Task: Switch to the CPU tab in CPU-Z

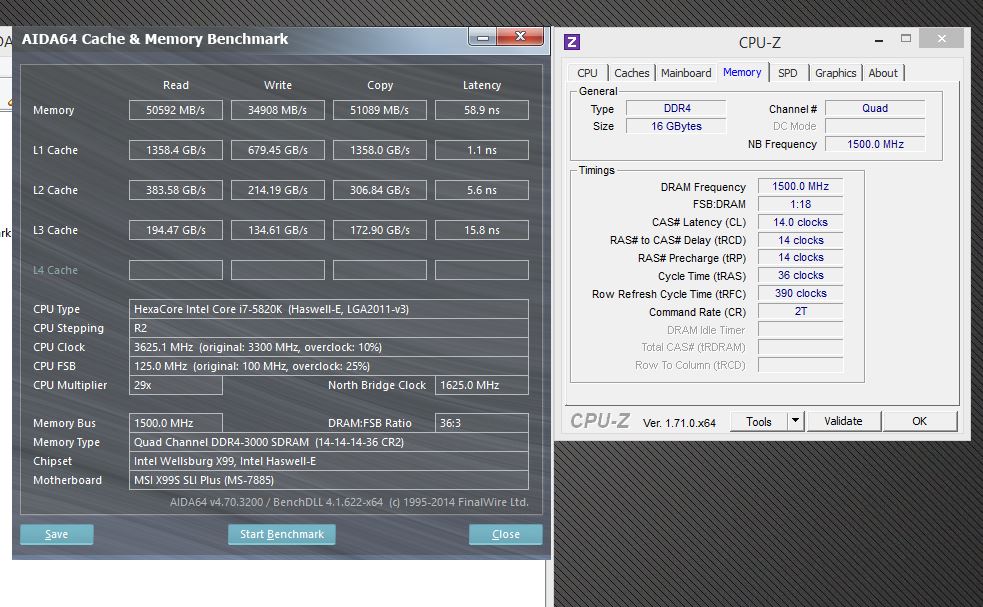Action: point(587,73)
